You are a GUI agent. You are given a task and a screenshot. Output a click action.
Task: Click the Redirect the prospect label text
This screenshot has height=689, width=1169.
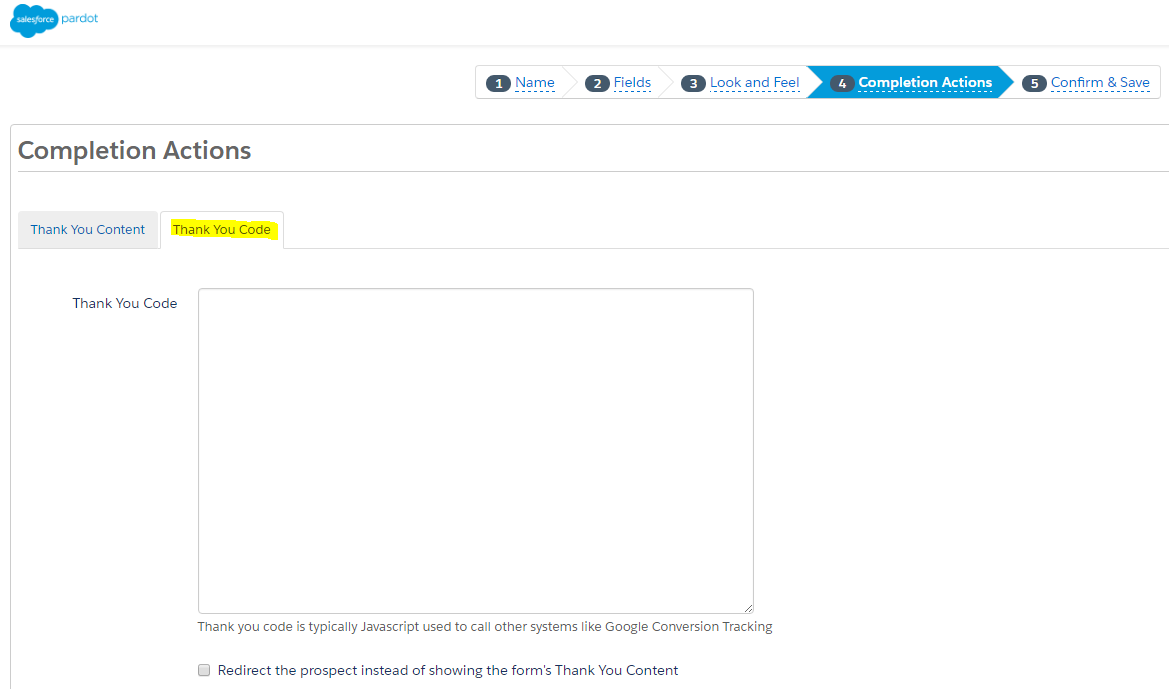click(448, 670)
